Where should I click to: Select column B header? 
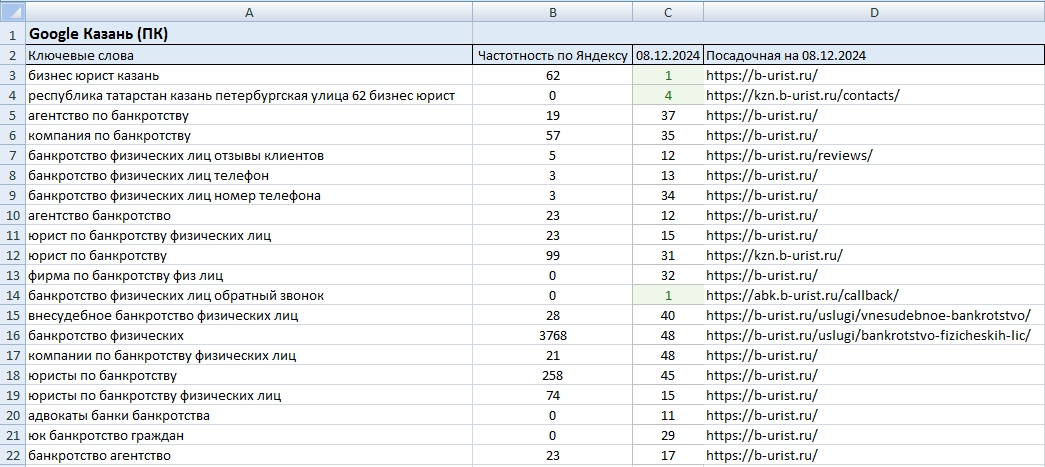(552, 11)
